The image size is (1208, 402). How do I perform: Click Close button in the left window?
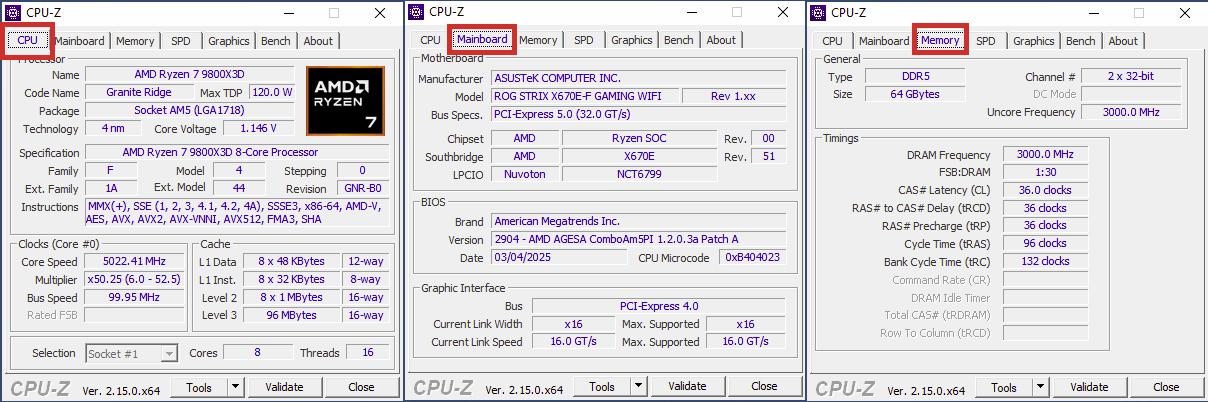pos(361,387)
